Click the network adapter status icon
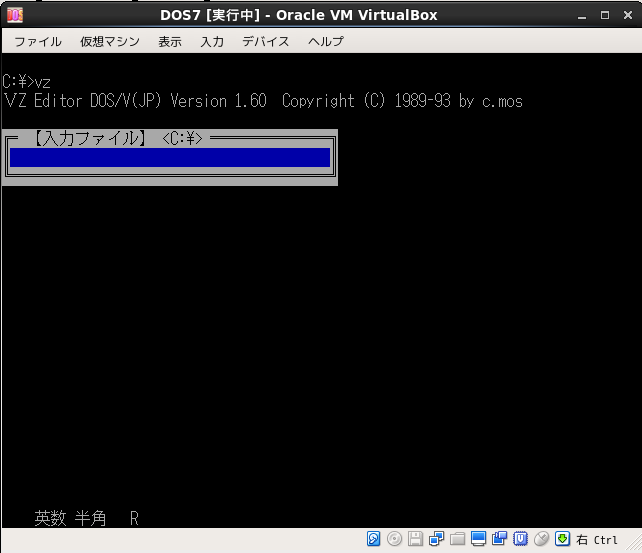The image size is (642, 553). coord(436,539)
